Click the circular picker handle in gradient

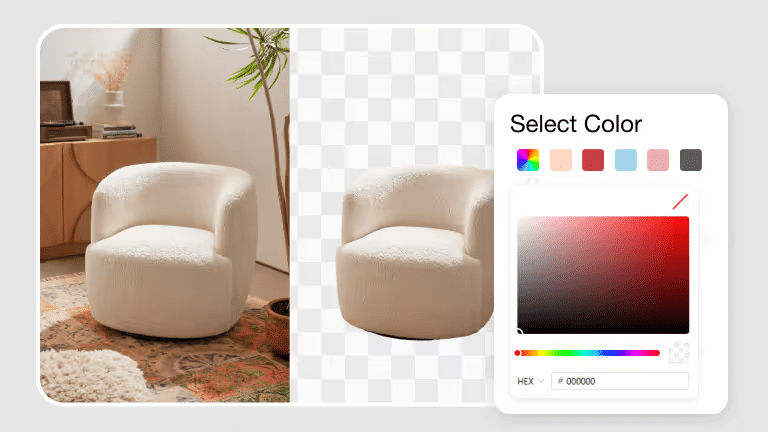[519, 332]
